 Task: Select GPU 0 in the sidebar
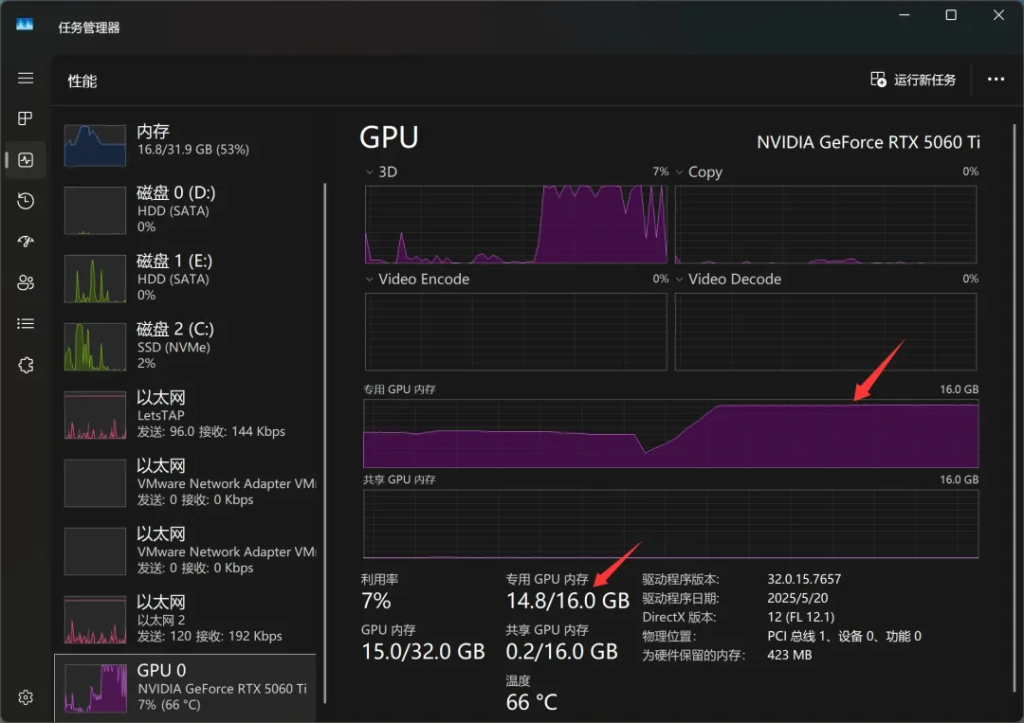pos(185,688)
